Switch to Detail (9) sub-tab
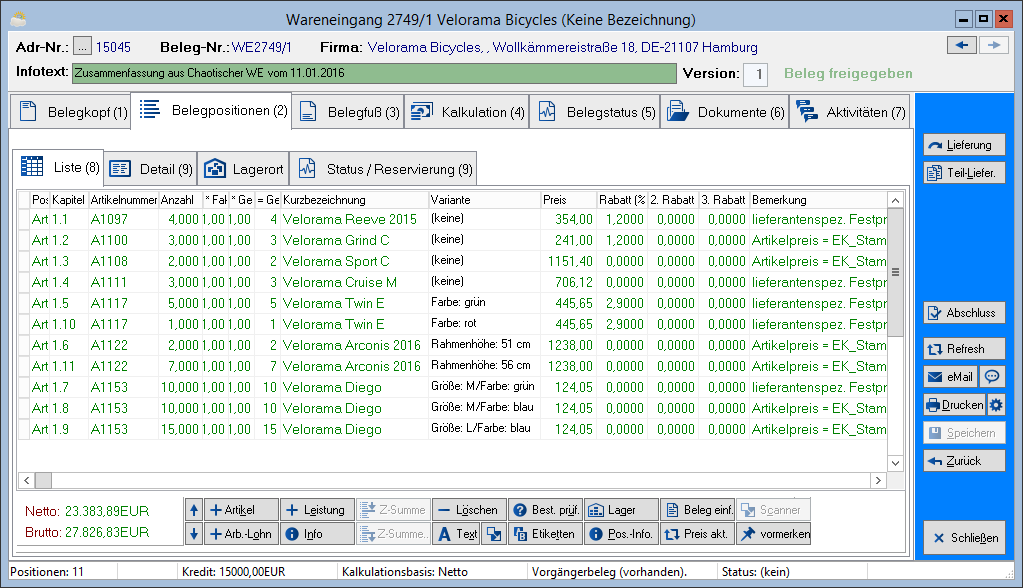1023x588 pixels. tap(151, 169)
